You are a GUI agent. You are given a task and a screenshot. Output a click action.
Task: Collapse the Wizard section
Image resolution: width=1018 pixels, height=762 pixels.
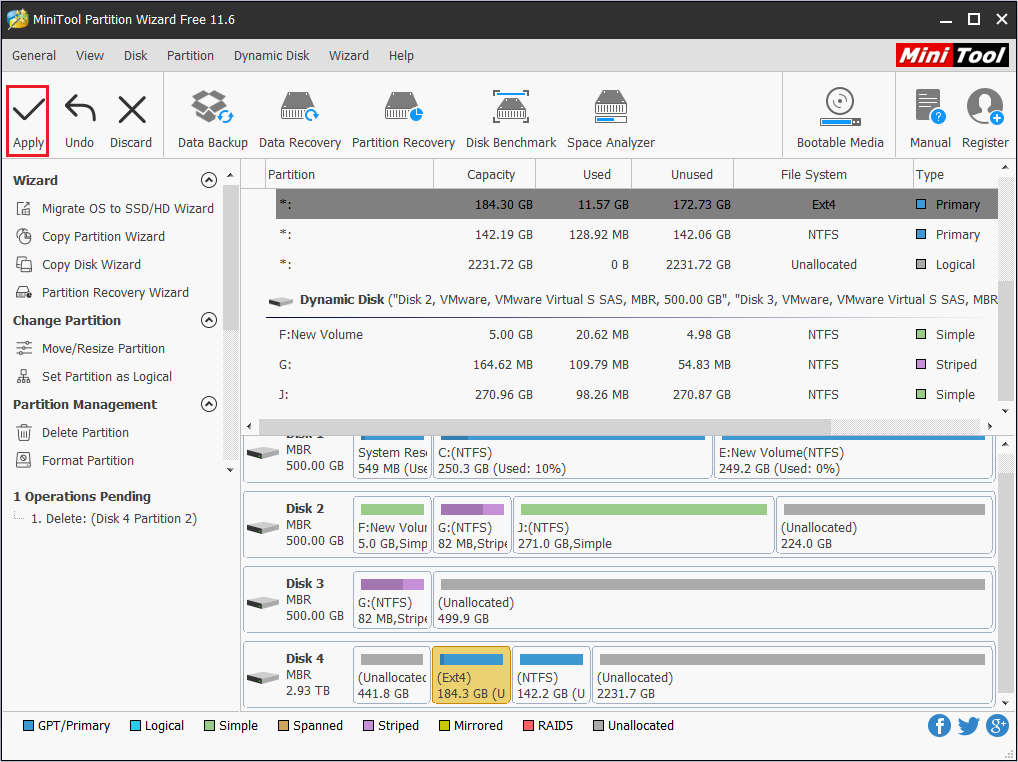coord(208,180)
